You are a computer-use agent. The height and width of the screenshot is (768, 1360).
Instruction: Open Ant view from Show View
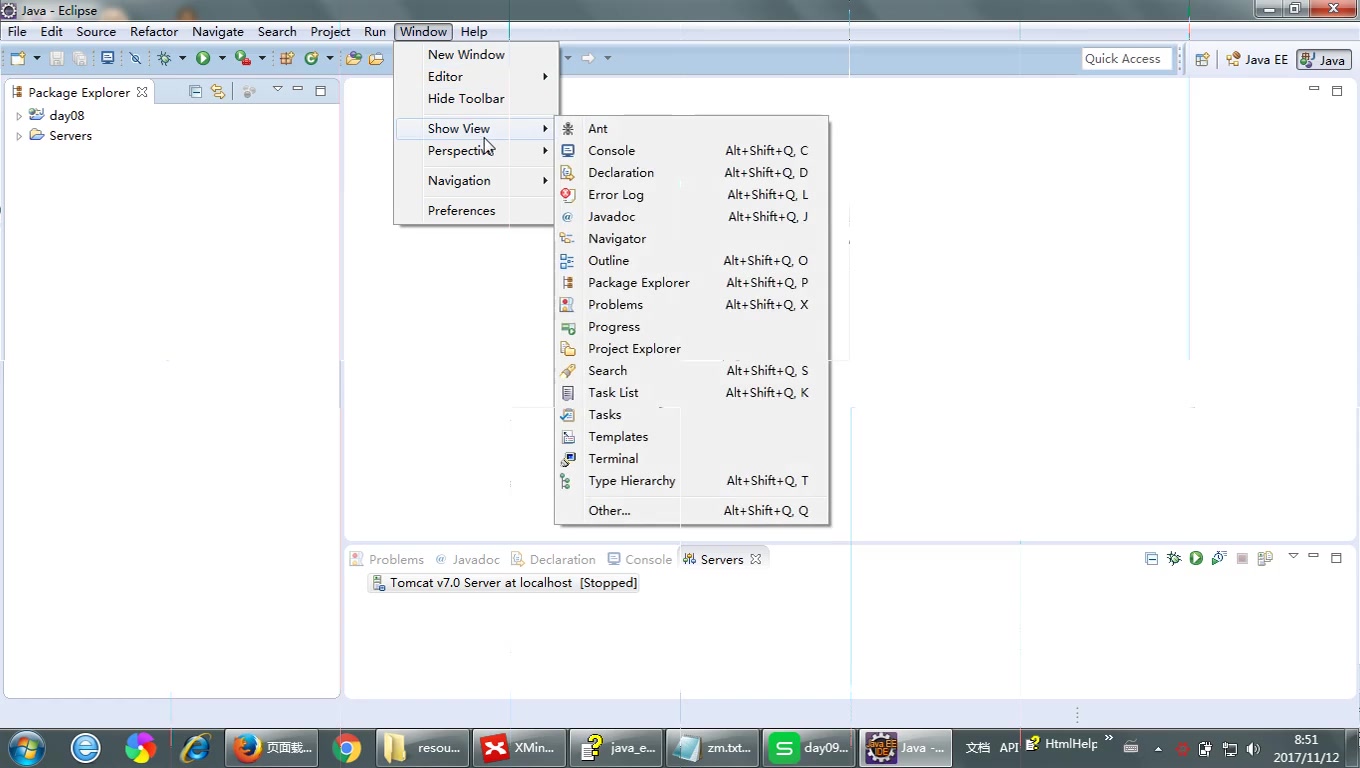[x=691, y=129]
